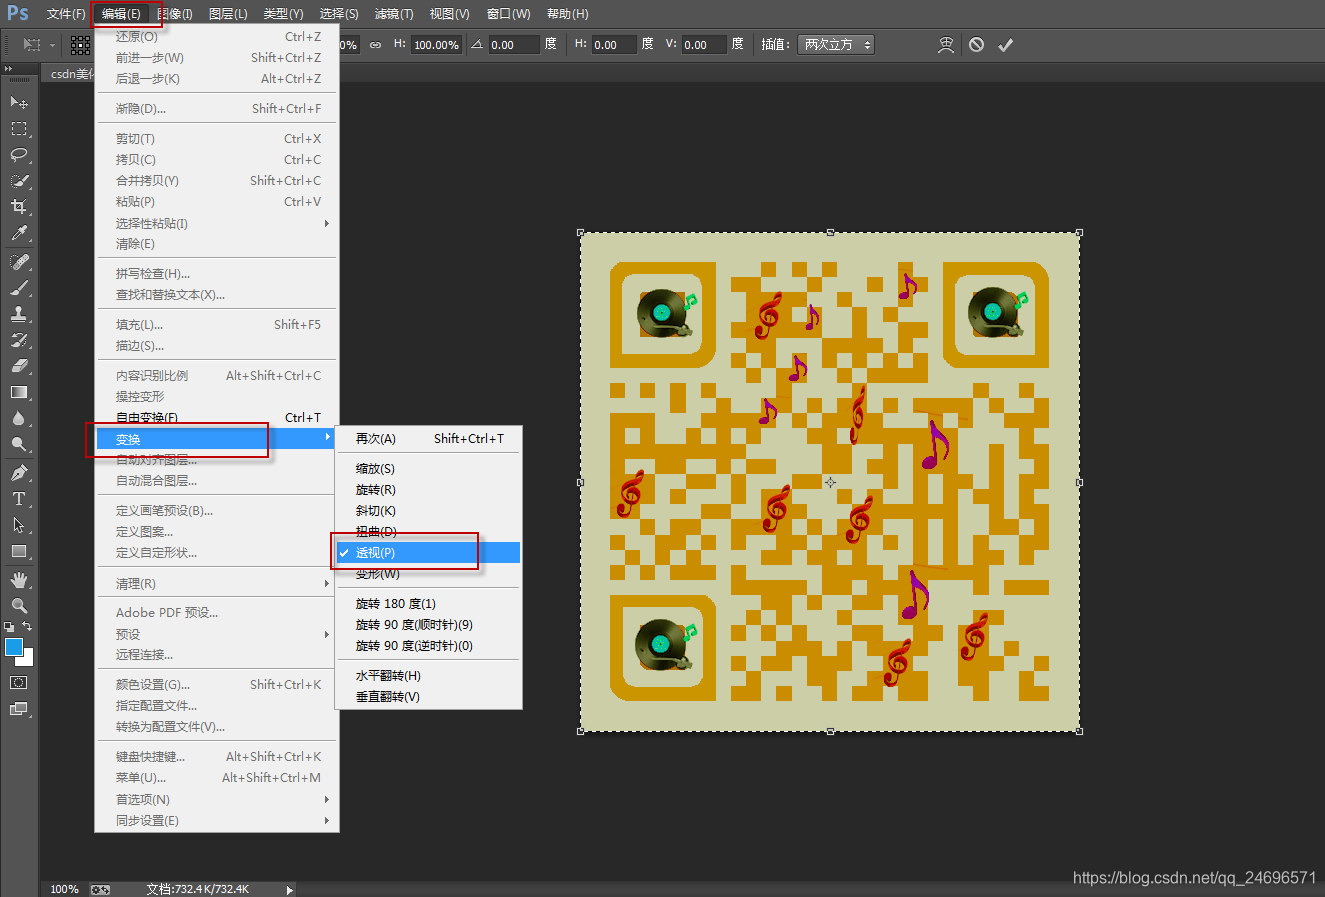The image size is (1325, 897).
Task: Commit the transform with checkmark
Action: point(1006,44)
